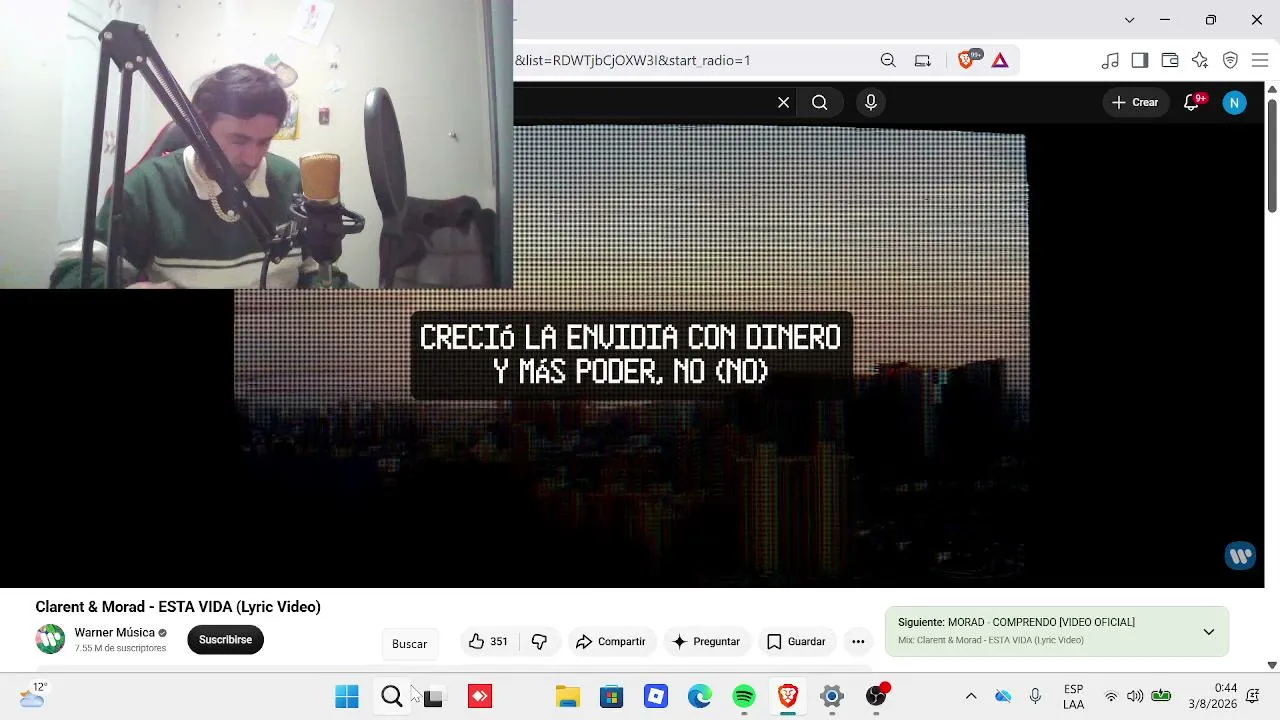This screenshot has width=1280, height=720.
Task: Open the ESP LAA language switcher
Action: [x=1074, y=696]
